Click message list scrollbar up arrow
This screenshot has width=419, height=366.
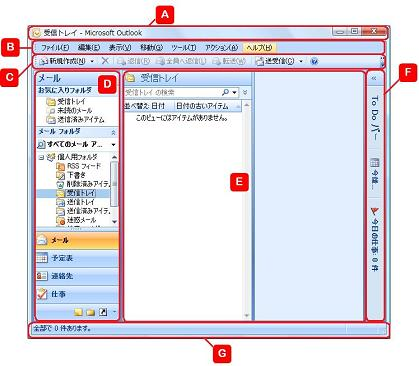(x=246, y=105)
